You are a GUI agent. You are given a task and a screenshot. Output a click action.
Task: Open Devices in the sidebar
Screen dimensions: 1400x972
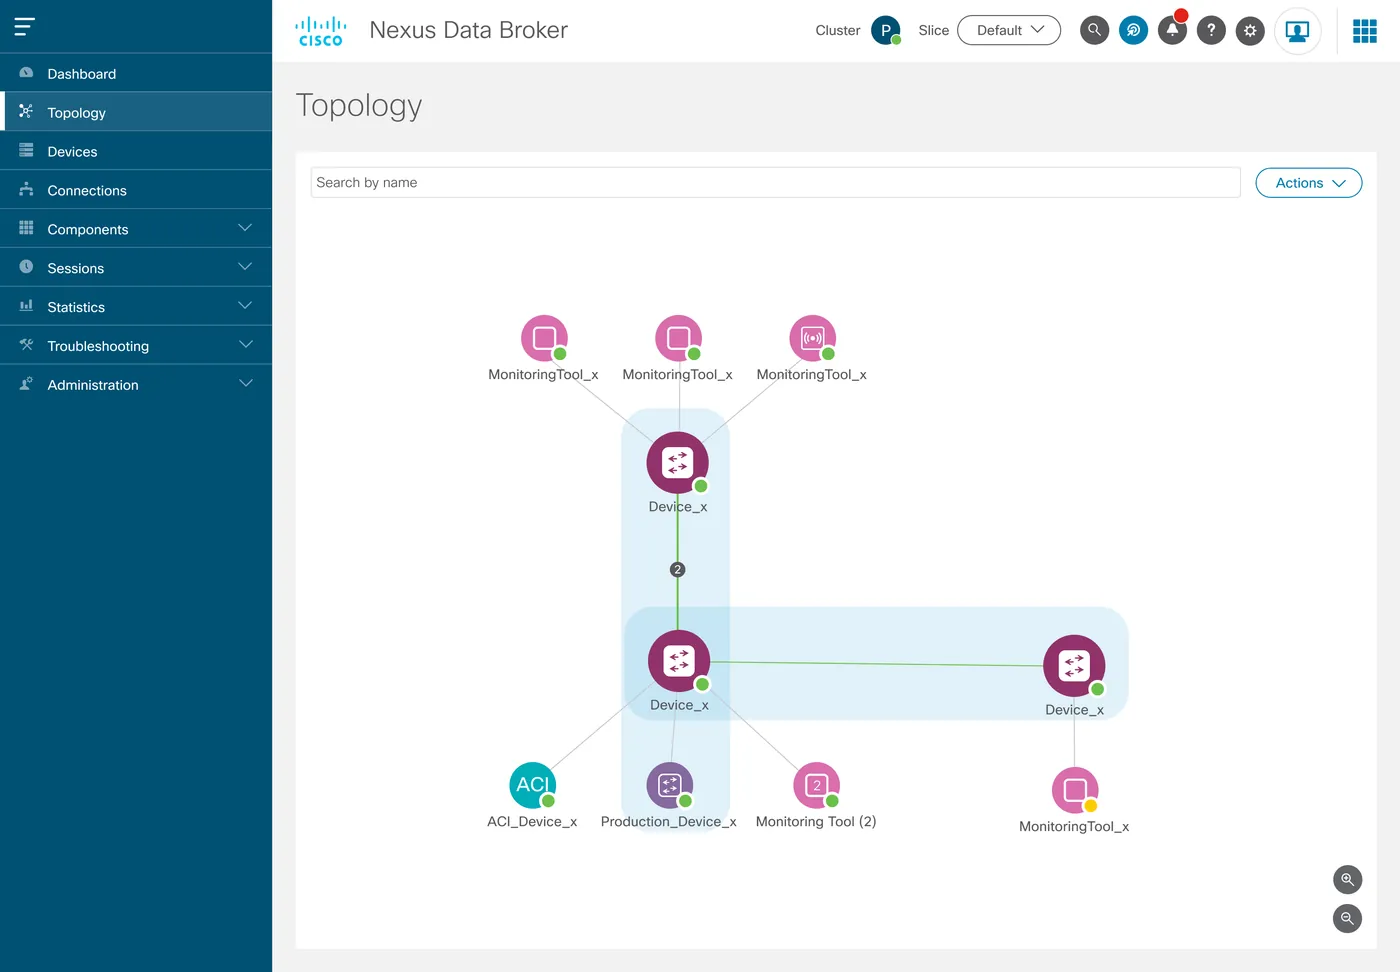pos(136,152)
